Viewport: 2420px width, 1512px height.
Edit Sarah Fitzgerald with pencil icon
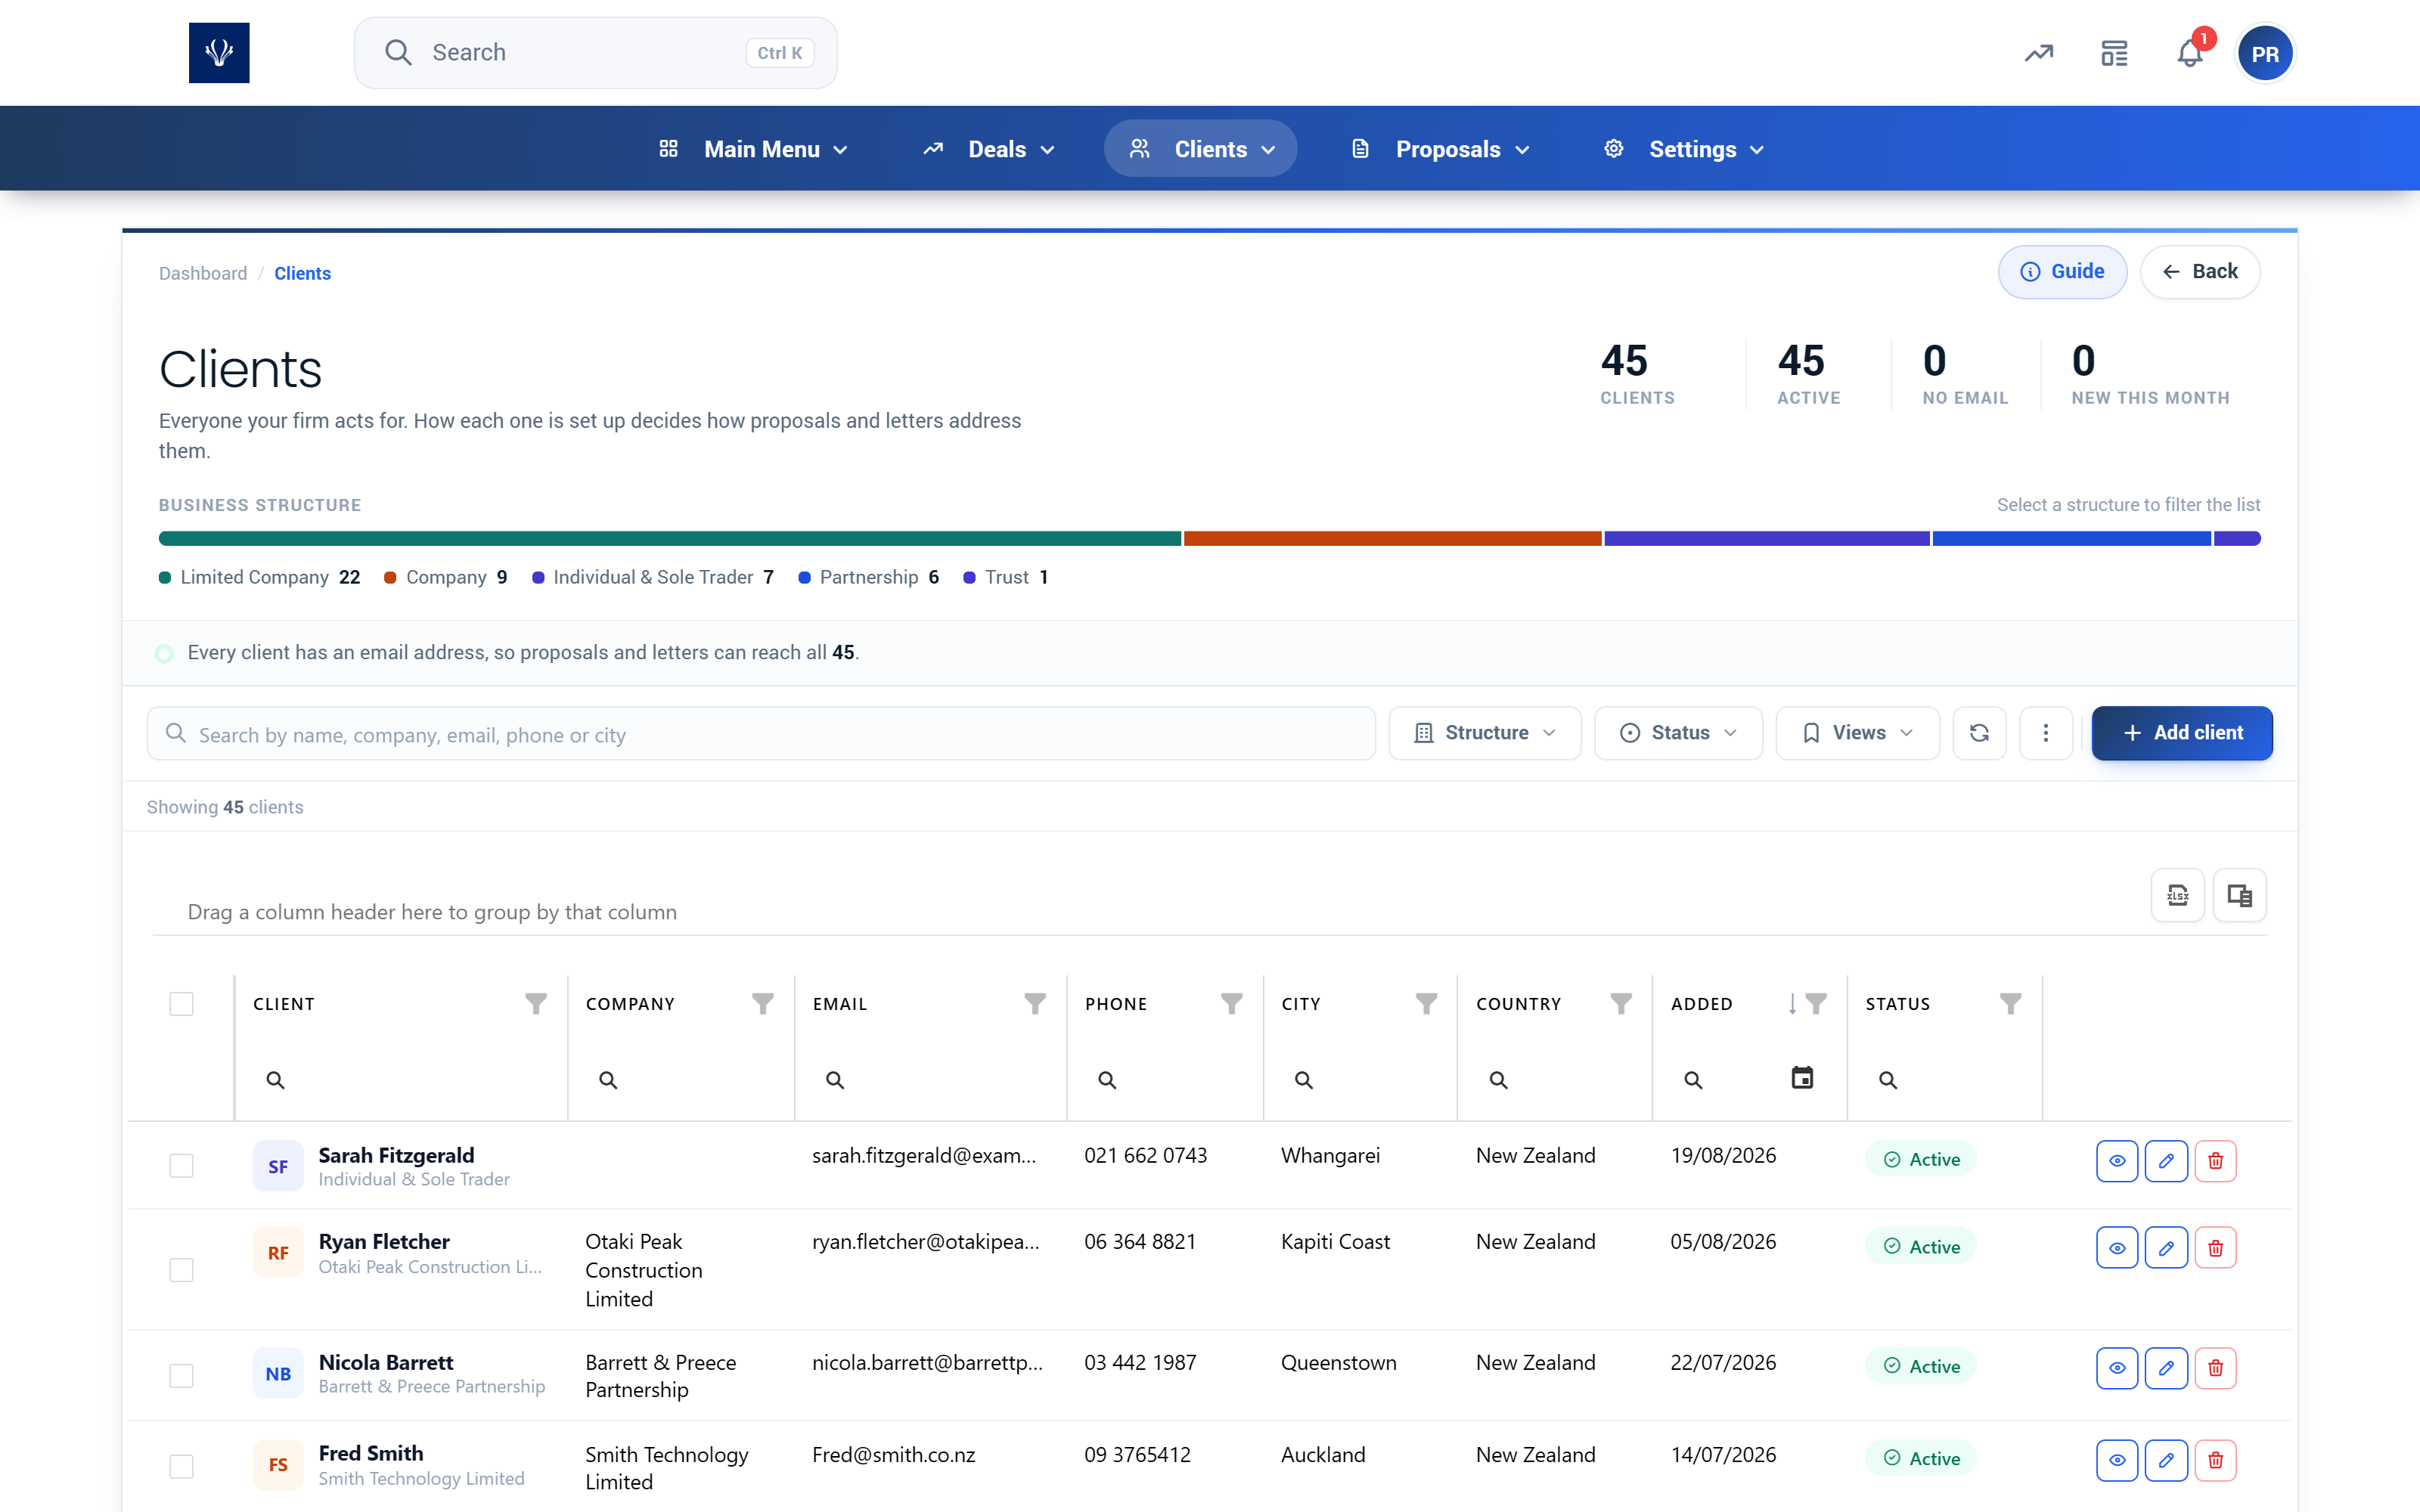tap(2166, 1161)
